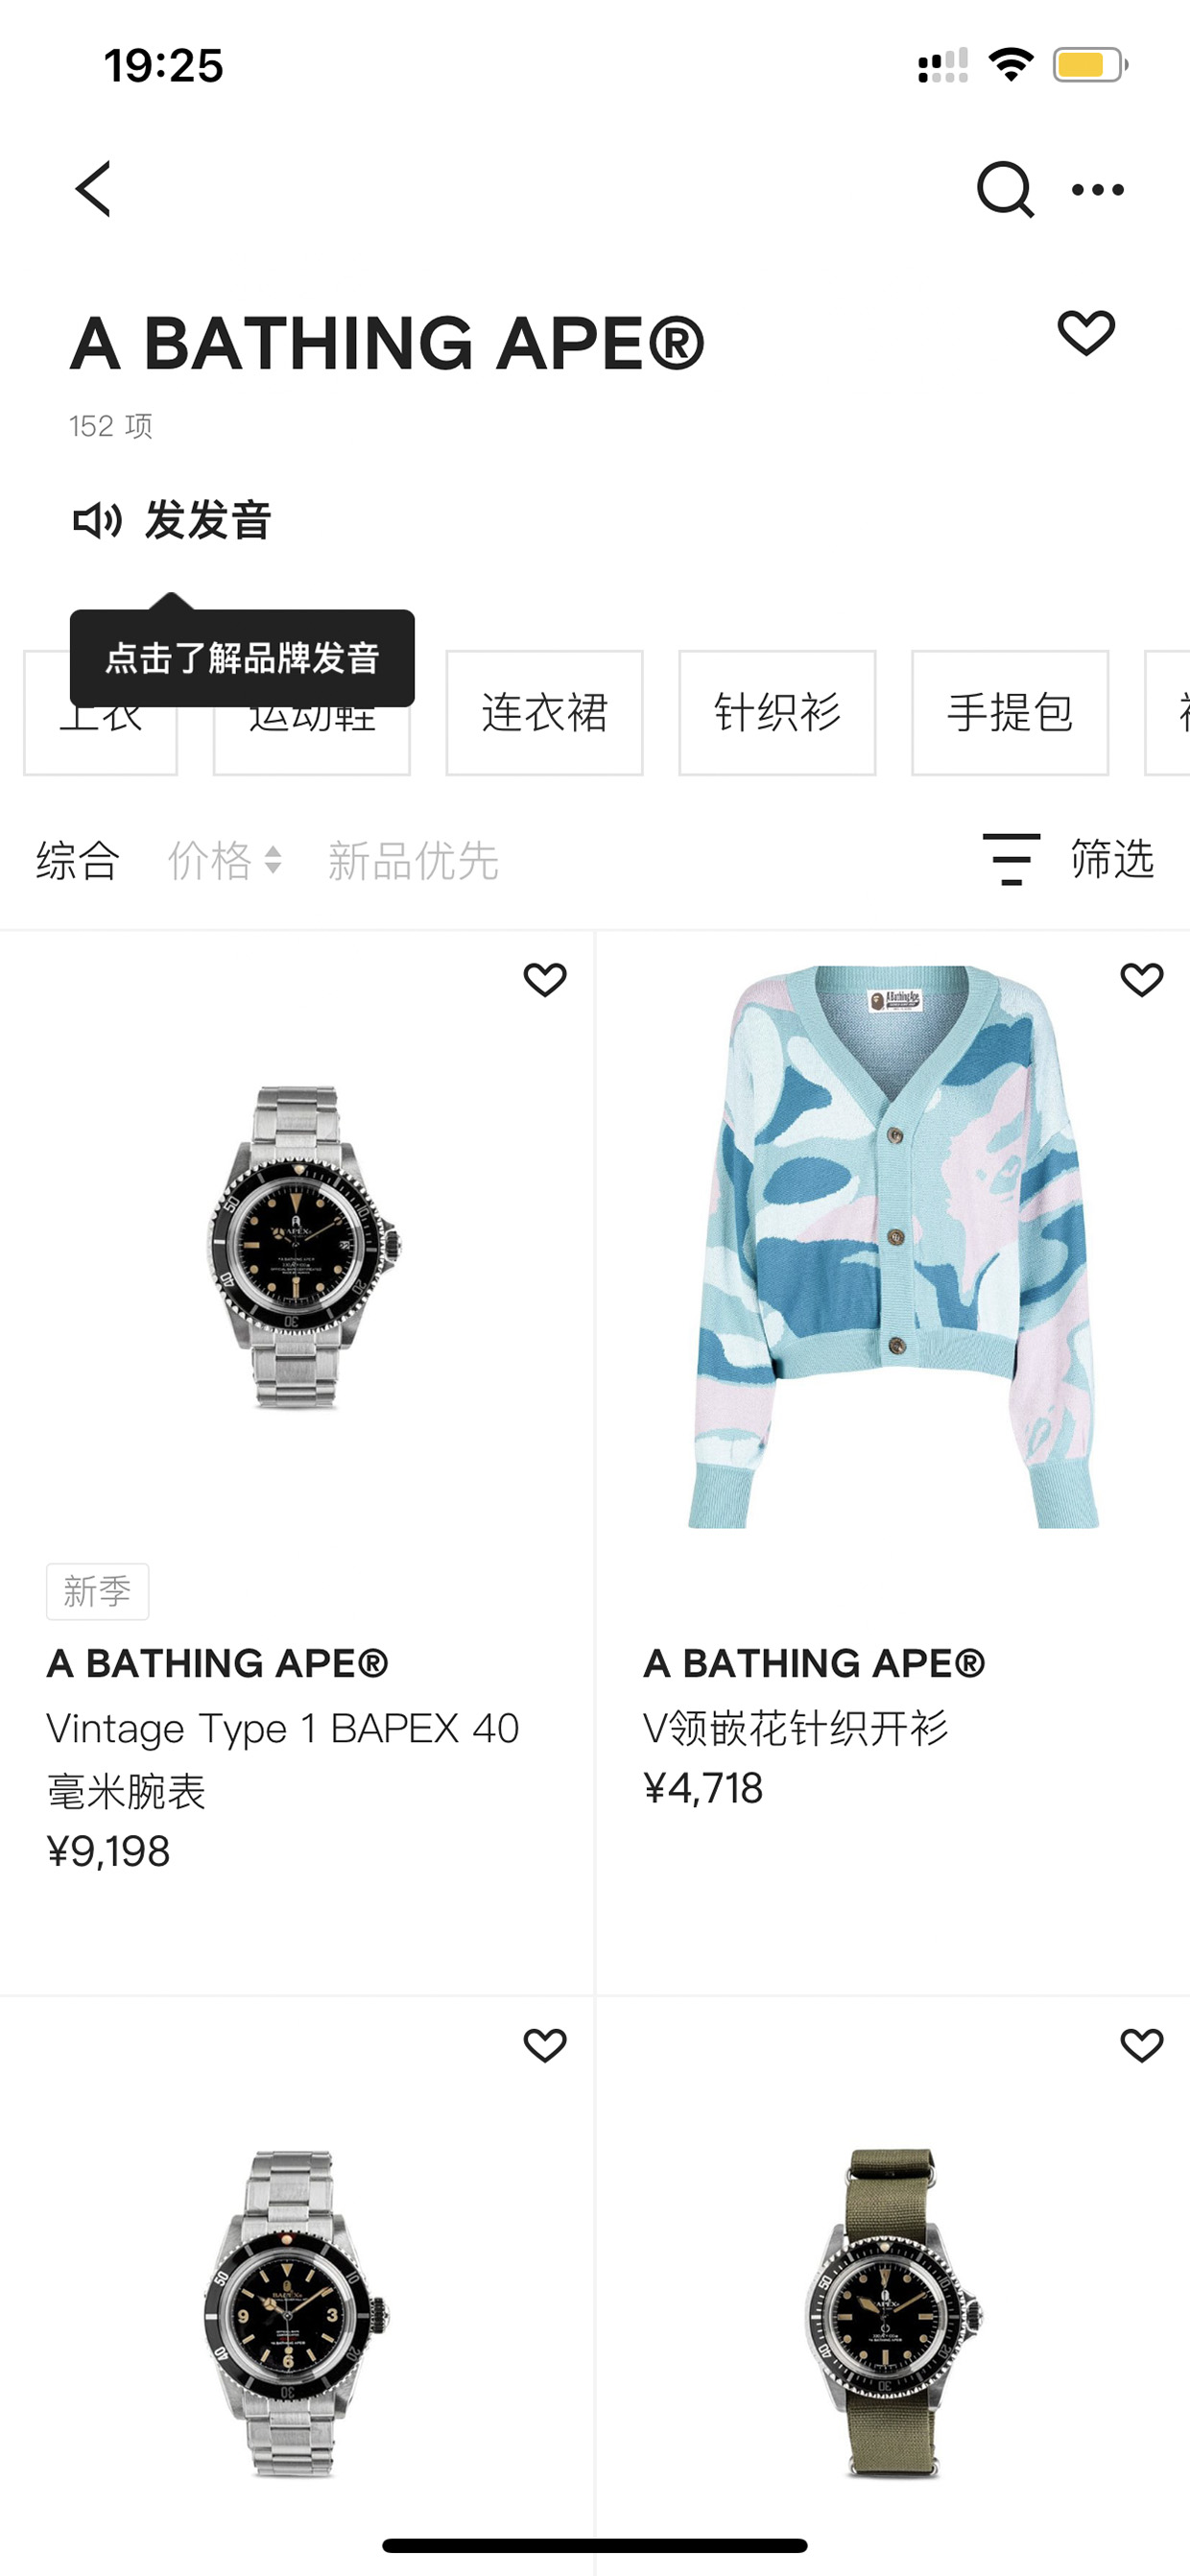Heart the green strap watch item

point(1142,2046)
